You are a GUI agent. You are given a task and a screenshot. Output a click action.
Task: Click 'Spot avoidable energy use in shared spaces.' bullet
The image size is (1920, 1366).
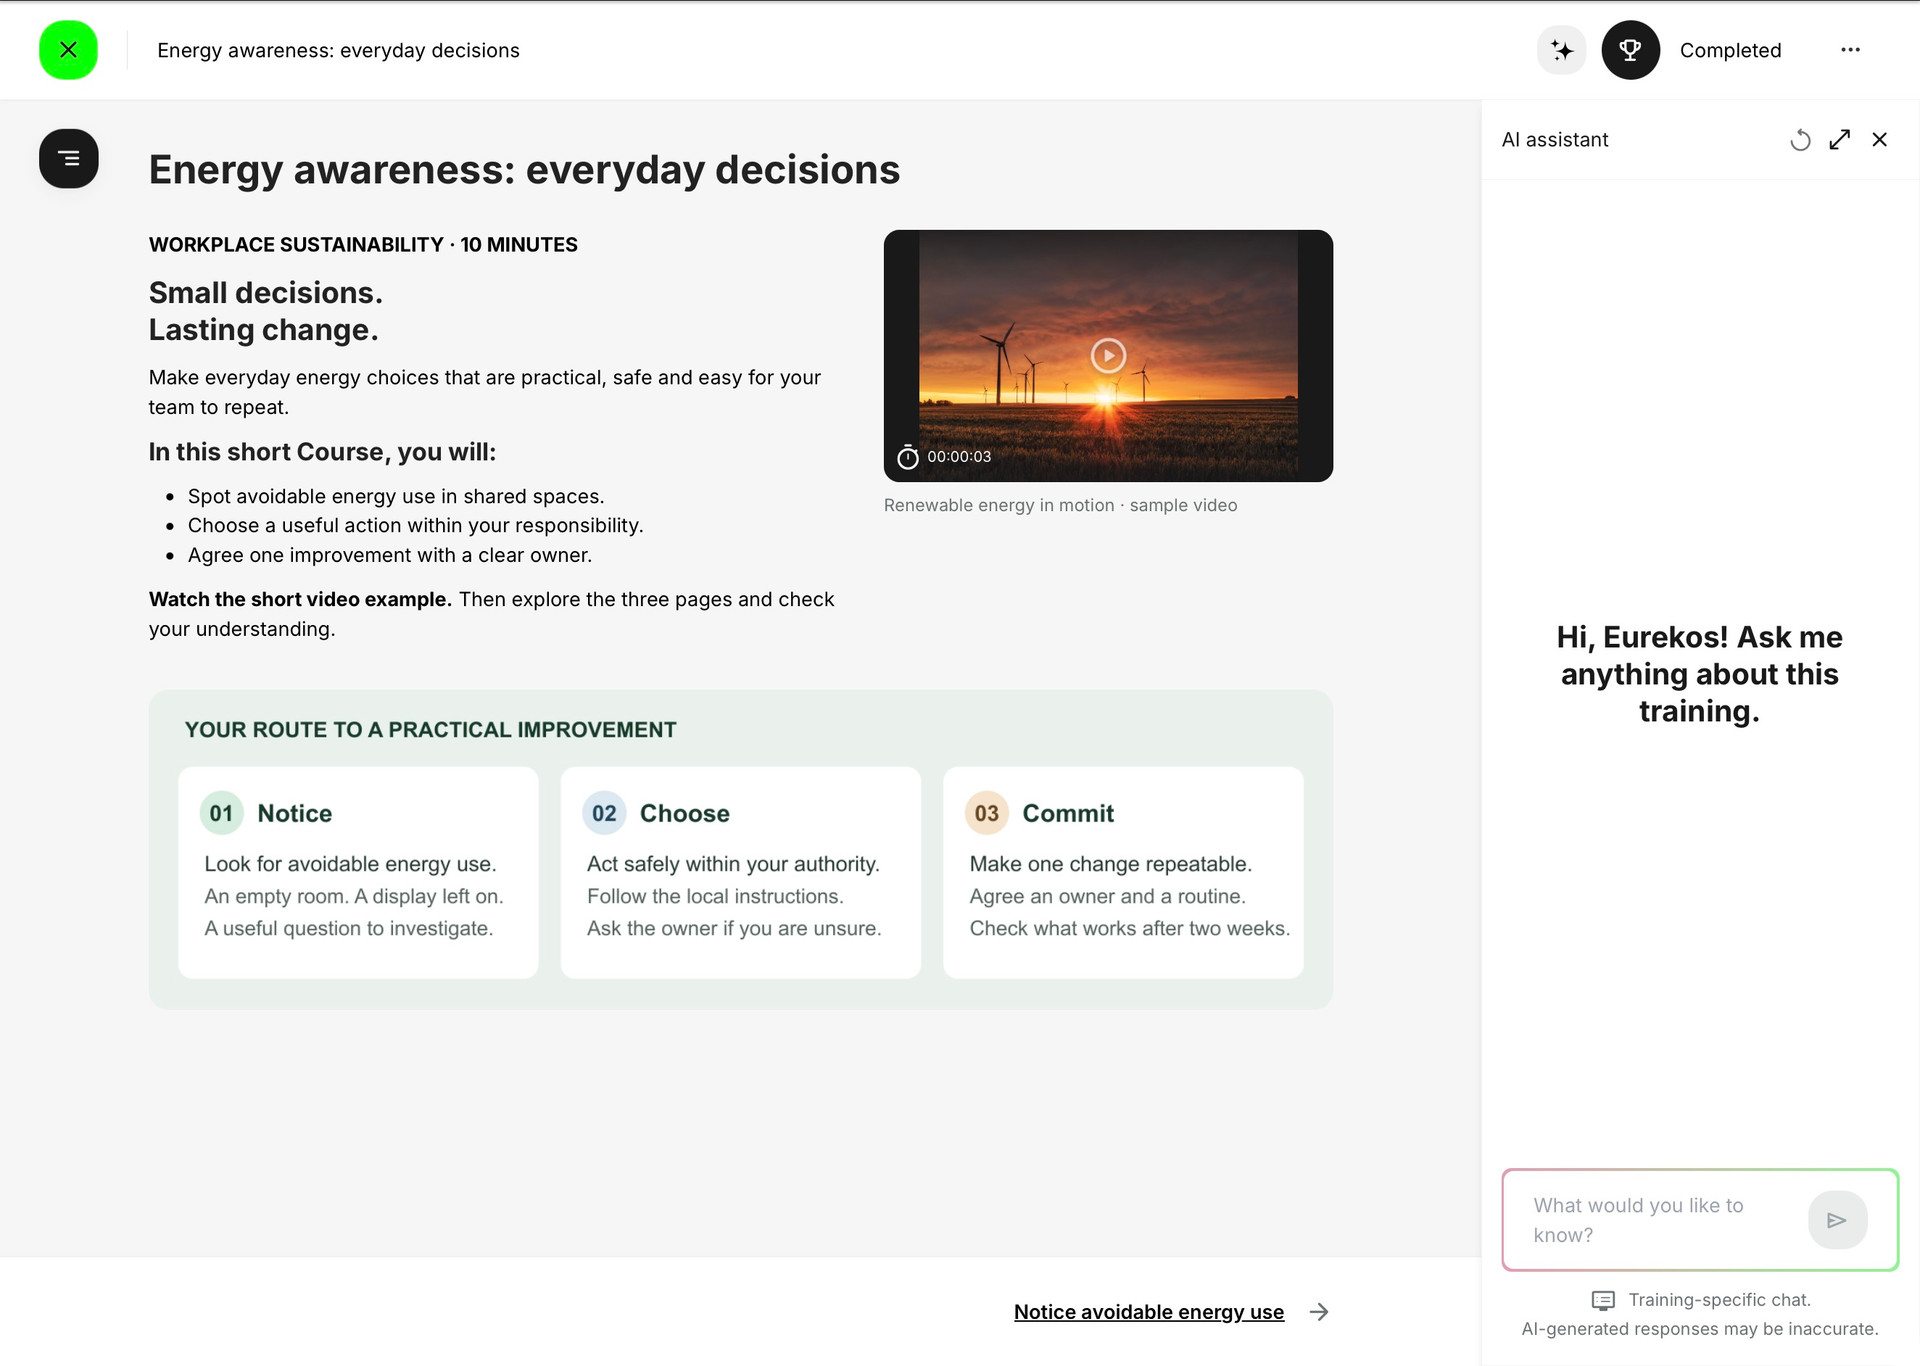pyautogui.click(x=396, y=497)
